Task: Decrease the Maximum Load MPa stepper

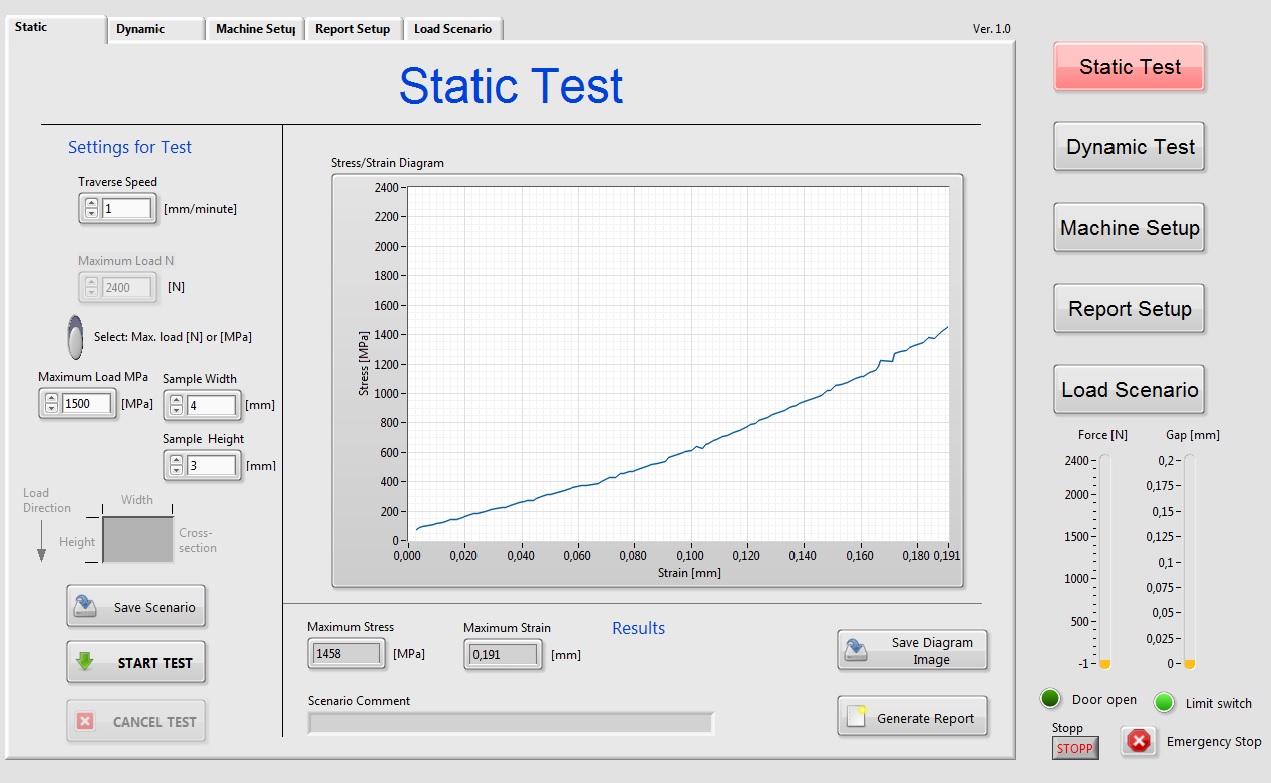Action: pos(51,410)
